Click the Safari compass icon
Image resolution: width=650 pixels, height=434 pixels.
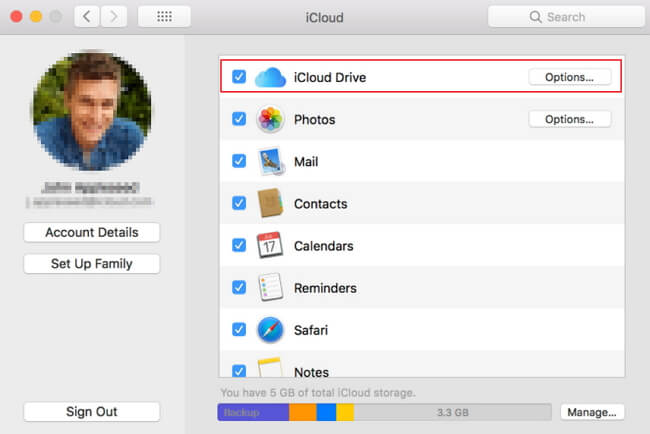click(270, 330)
